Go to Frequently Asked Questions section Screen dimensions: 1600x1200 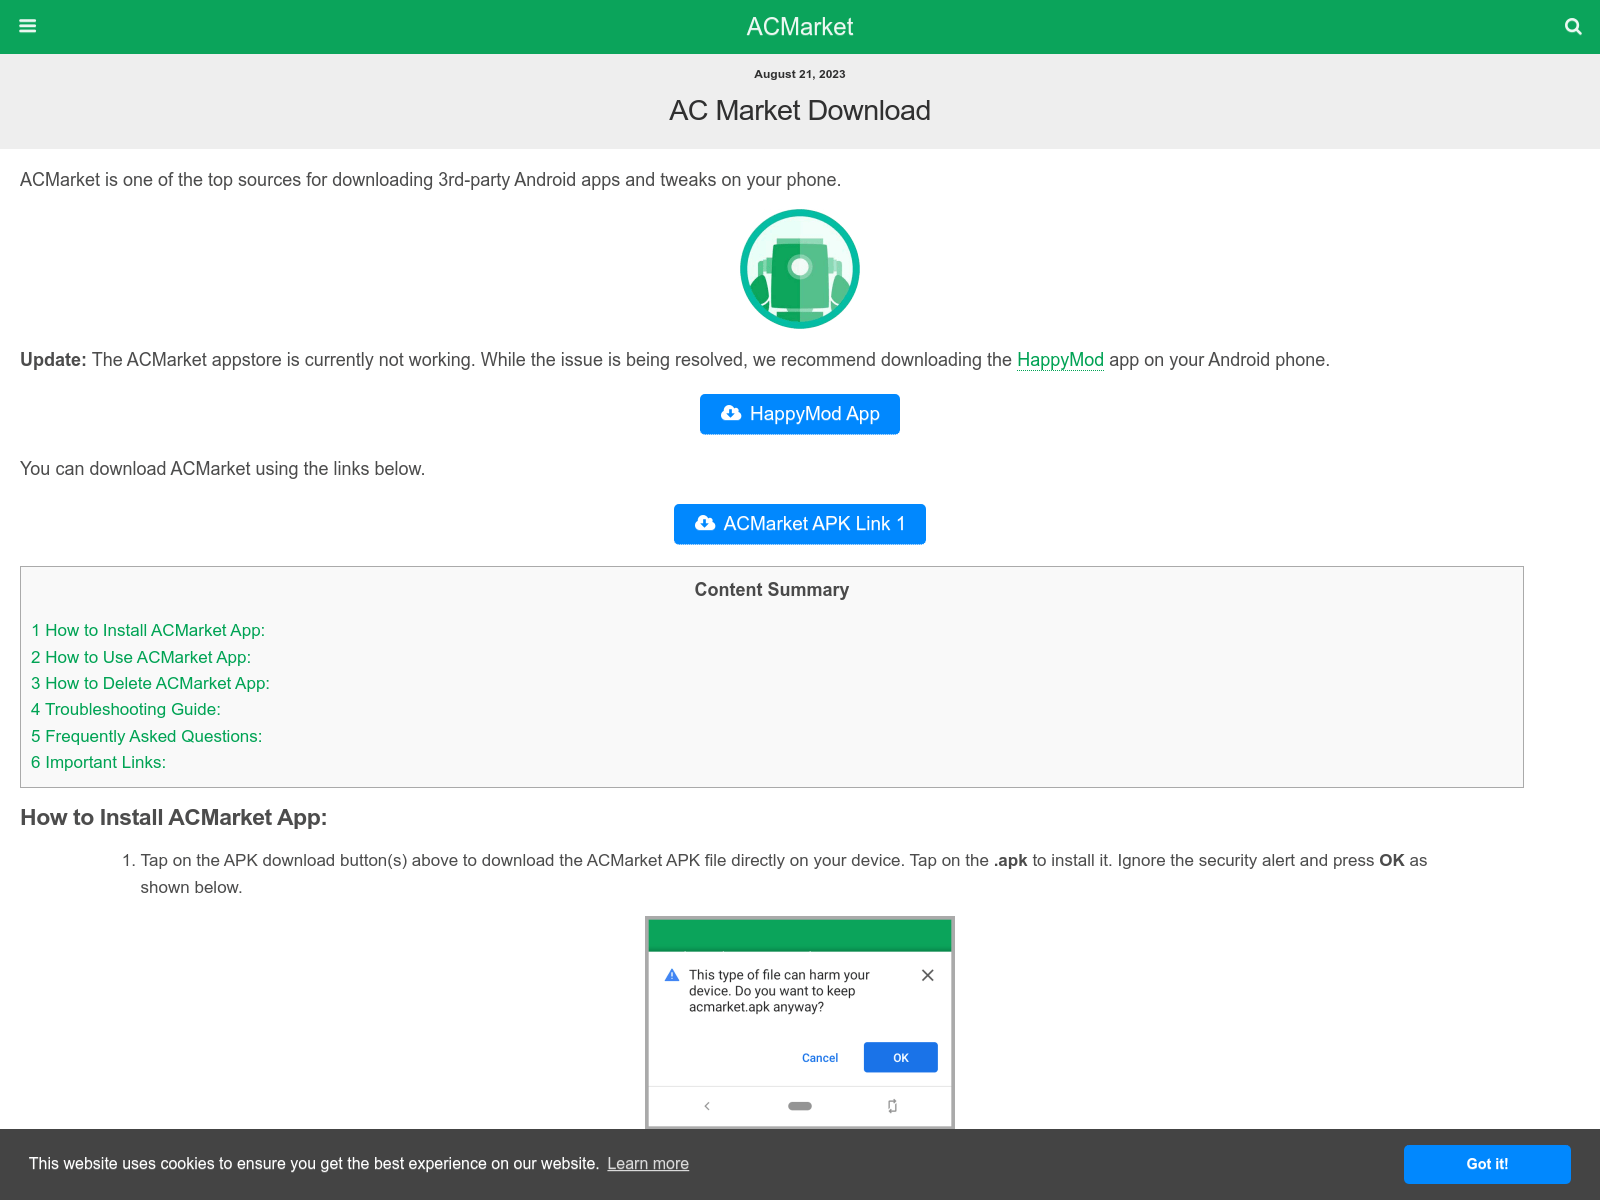coord(146,736)
